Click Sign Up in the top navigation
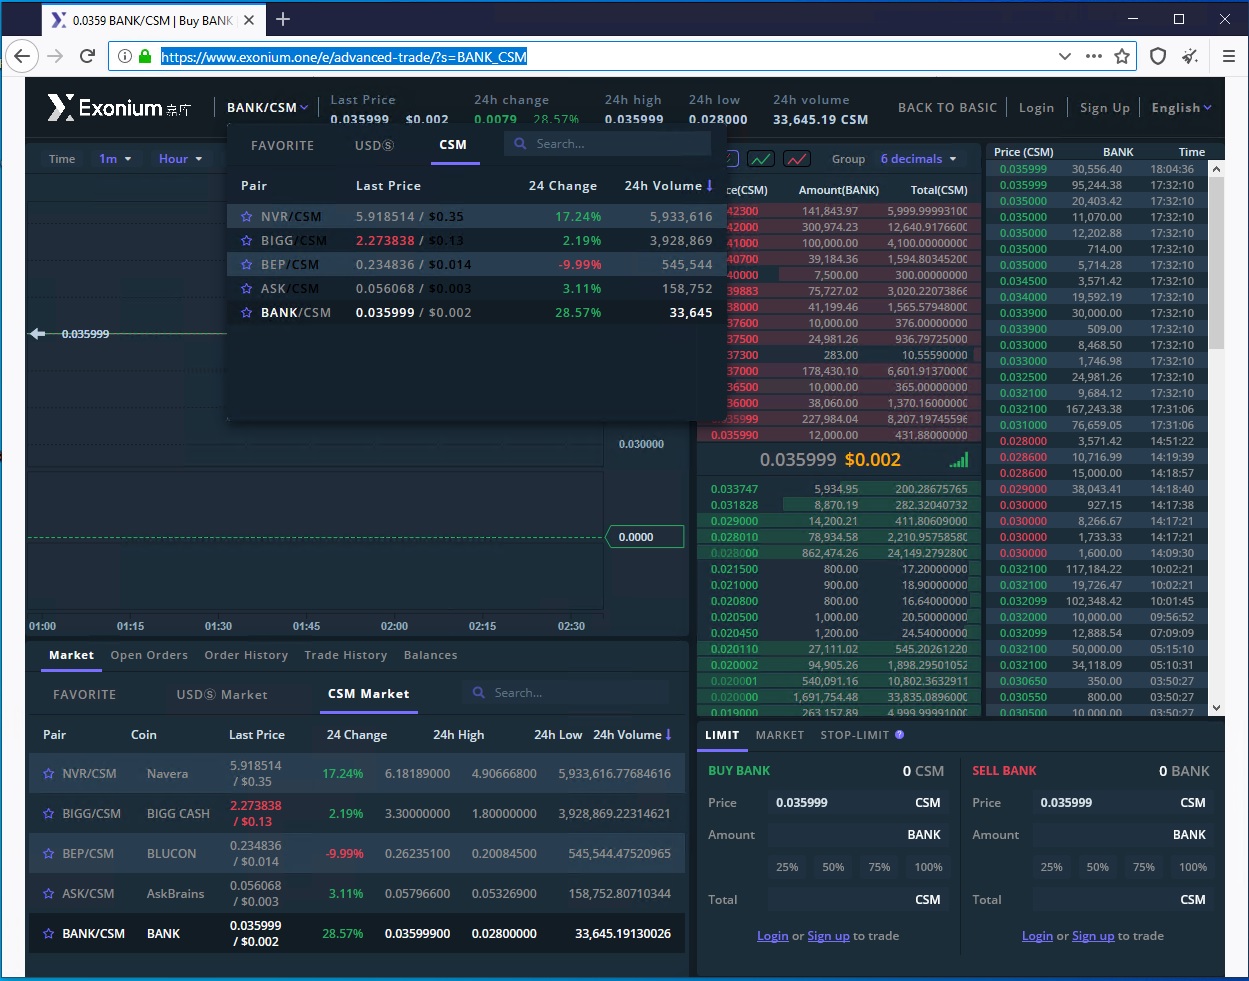Image resolution: width=1249 pixels, height=981 pixels. [1104, 108]
